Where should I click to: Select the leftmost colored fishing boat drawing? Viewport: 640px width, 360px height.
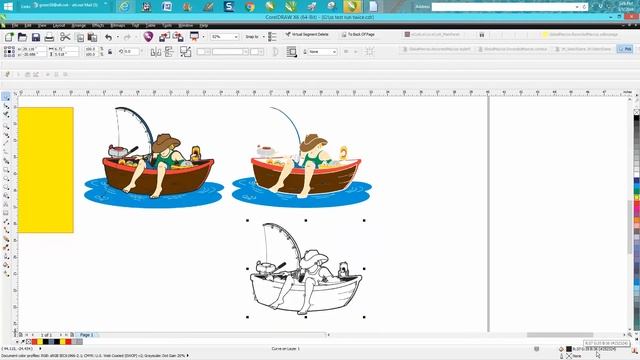click(154, 158)
